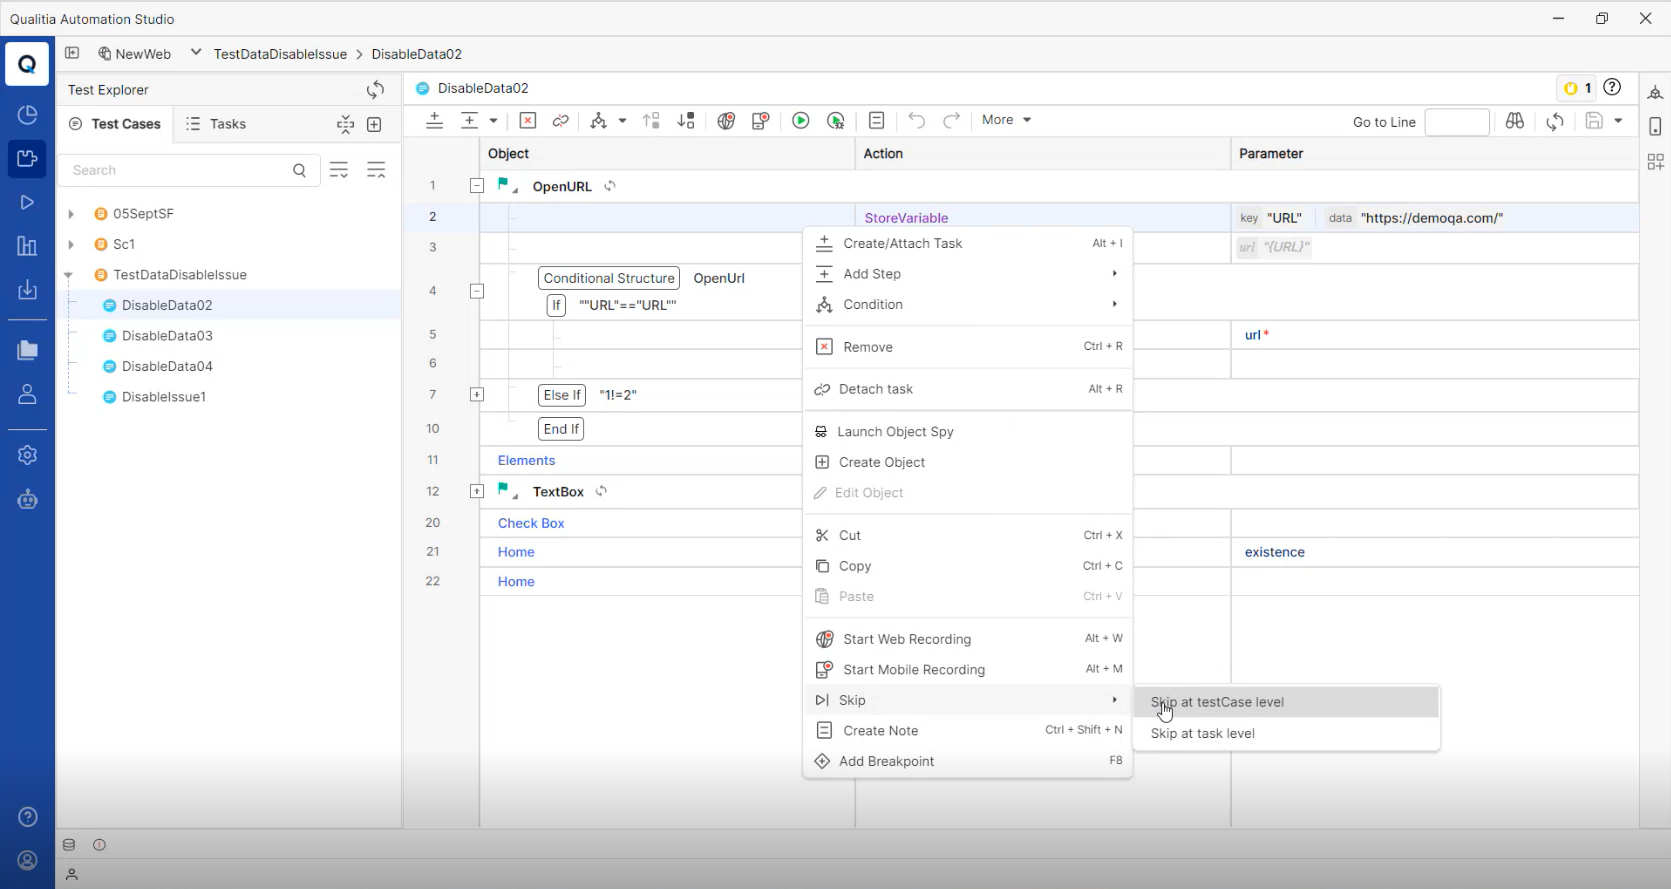The height and width of the screenshot is (889, 1671).
Task: Click the Detach task link toolbar icon
Action: [x=561, y=121]
